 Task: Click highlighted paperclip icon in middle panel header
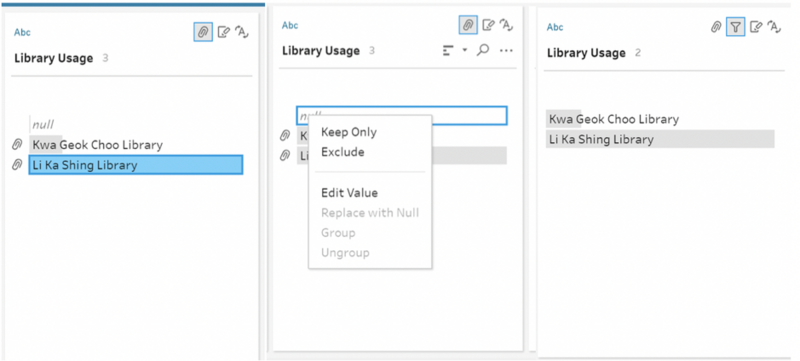coord(468,25)
